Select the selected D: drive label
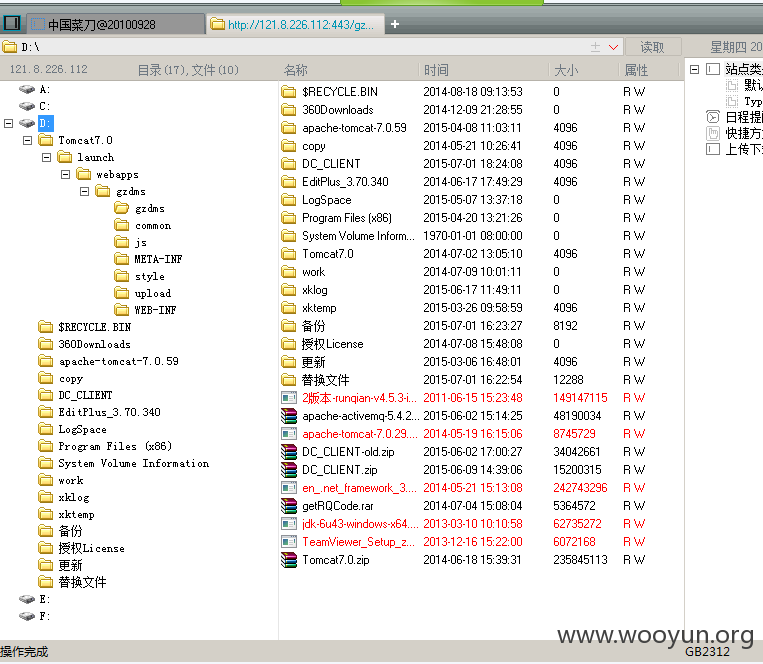Screen dimensions: 763x664 (45, 123)
